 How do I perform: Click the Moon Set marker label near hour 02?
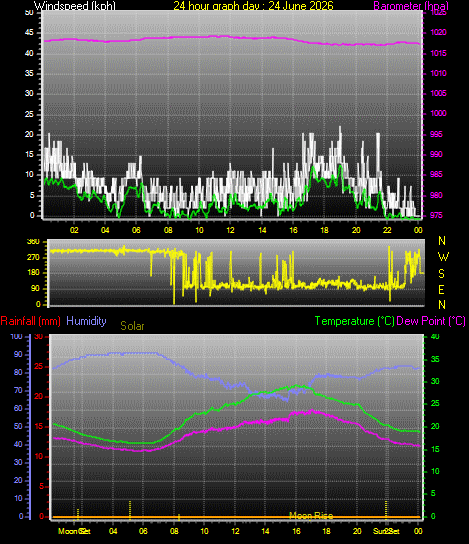pos(74,531)
